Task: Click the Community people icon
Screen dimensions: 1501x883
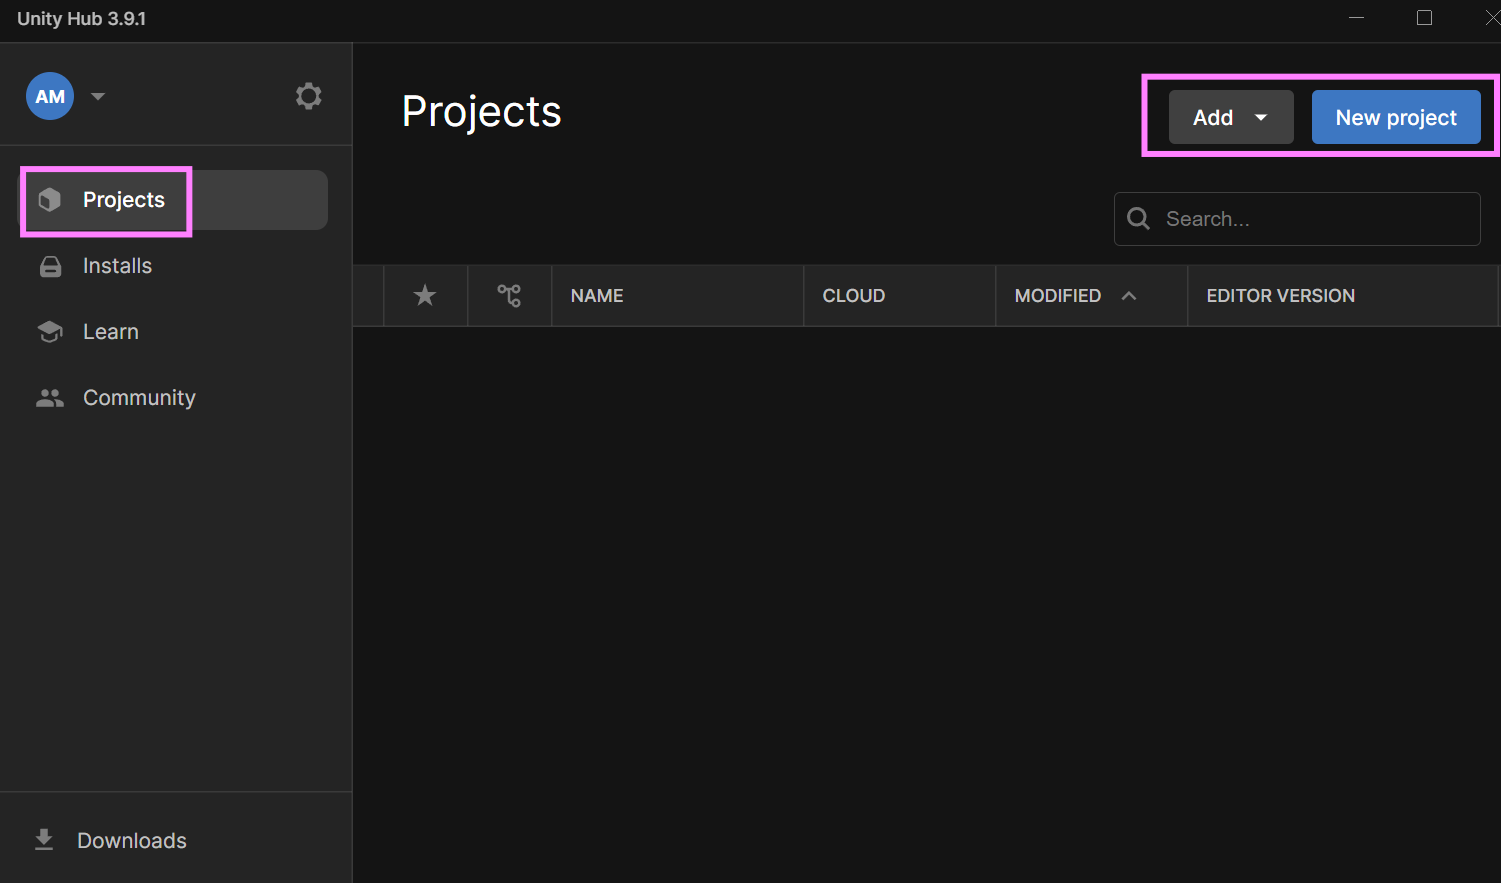Action: (50, 398)
